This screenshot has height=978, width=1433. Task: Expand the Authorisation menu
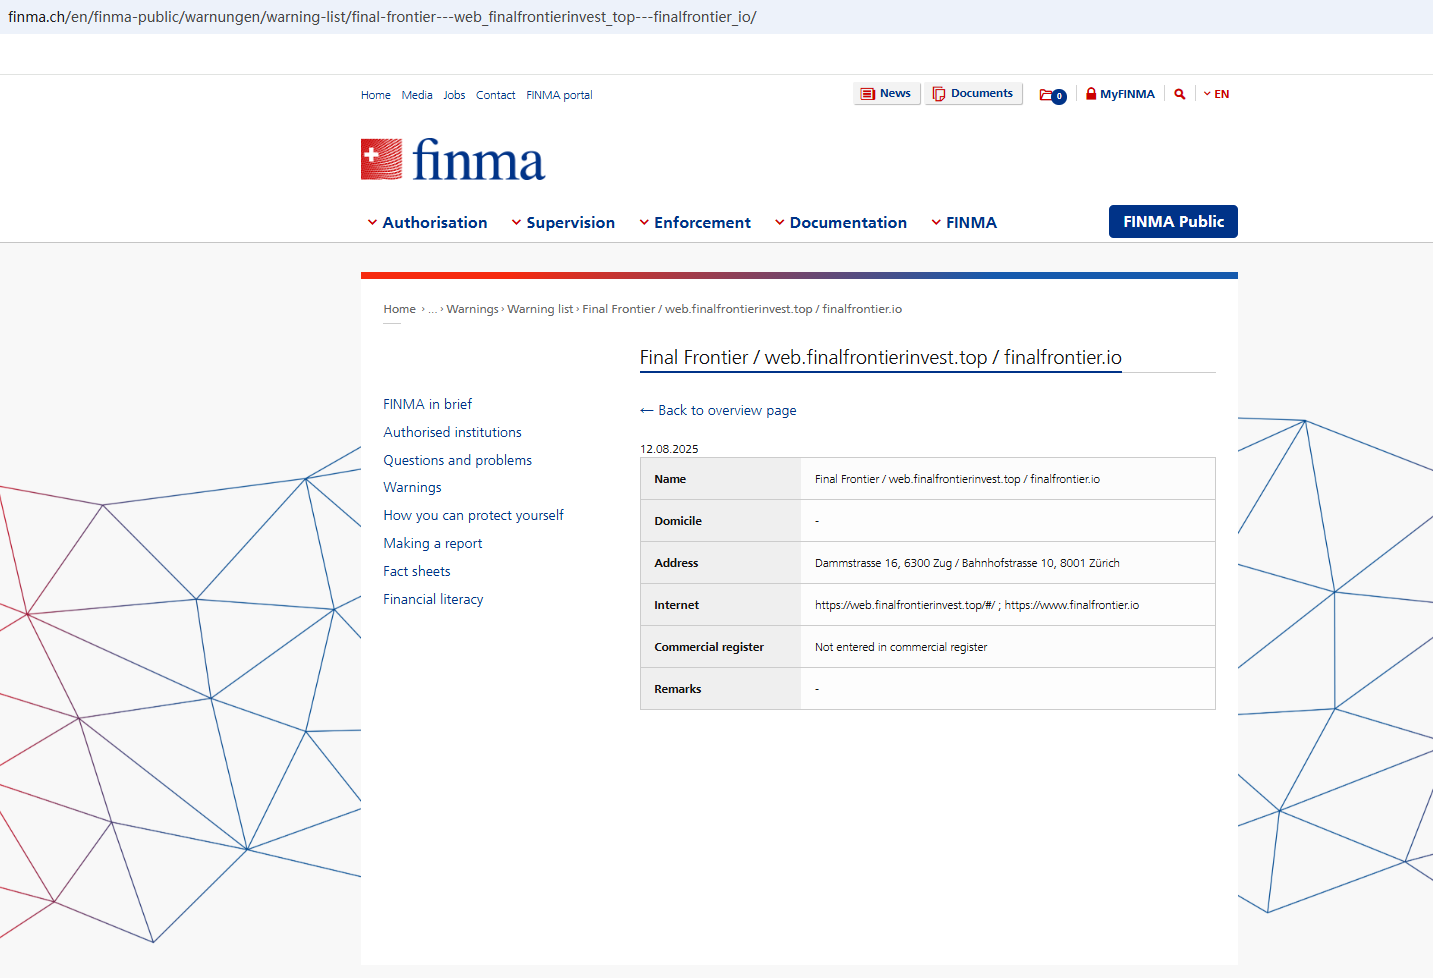tap(427, 222)
